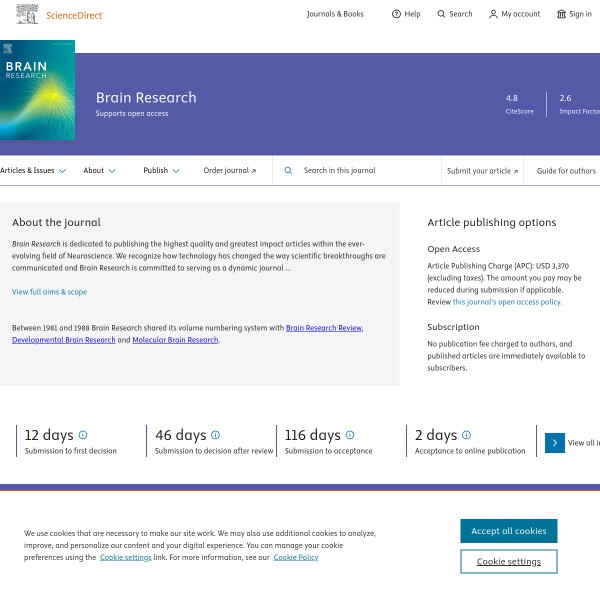Open Guide for authors tab

[566, 171]
